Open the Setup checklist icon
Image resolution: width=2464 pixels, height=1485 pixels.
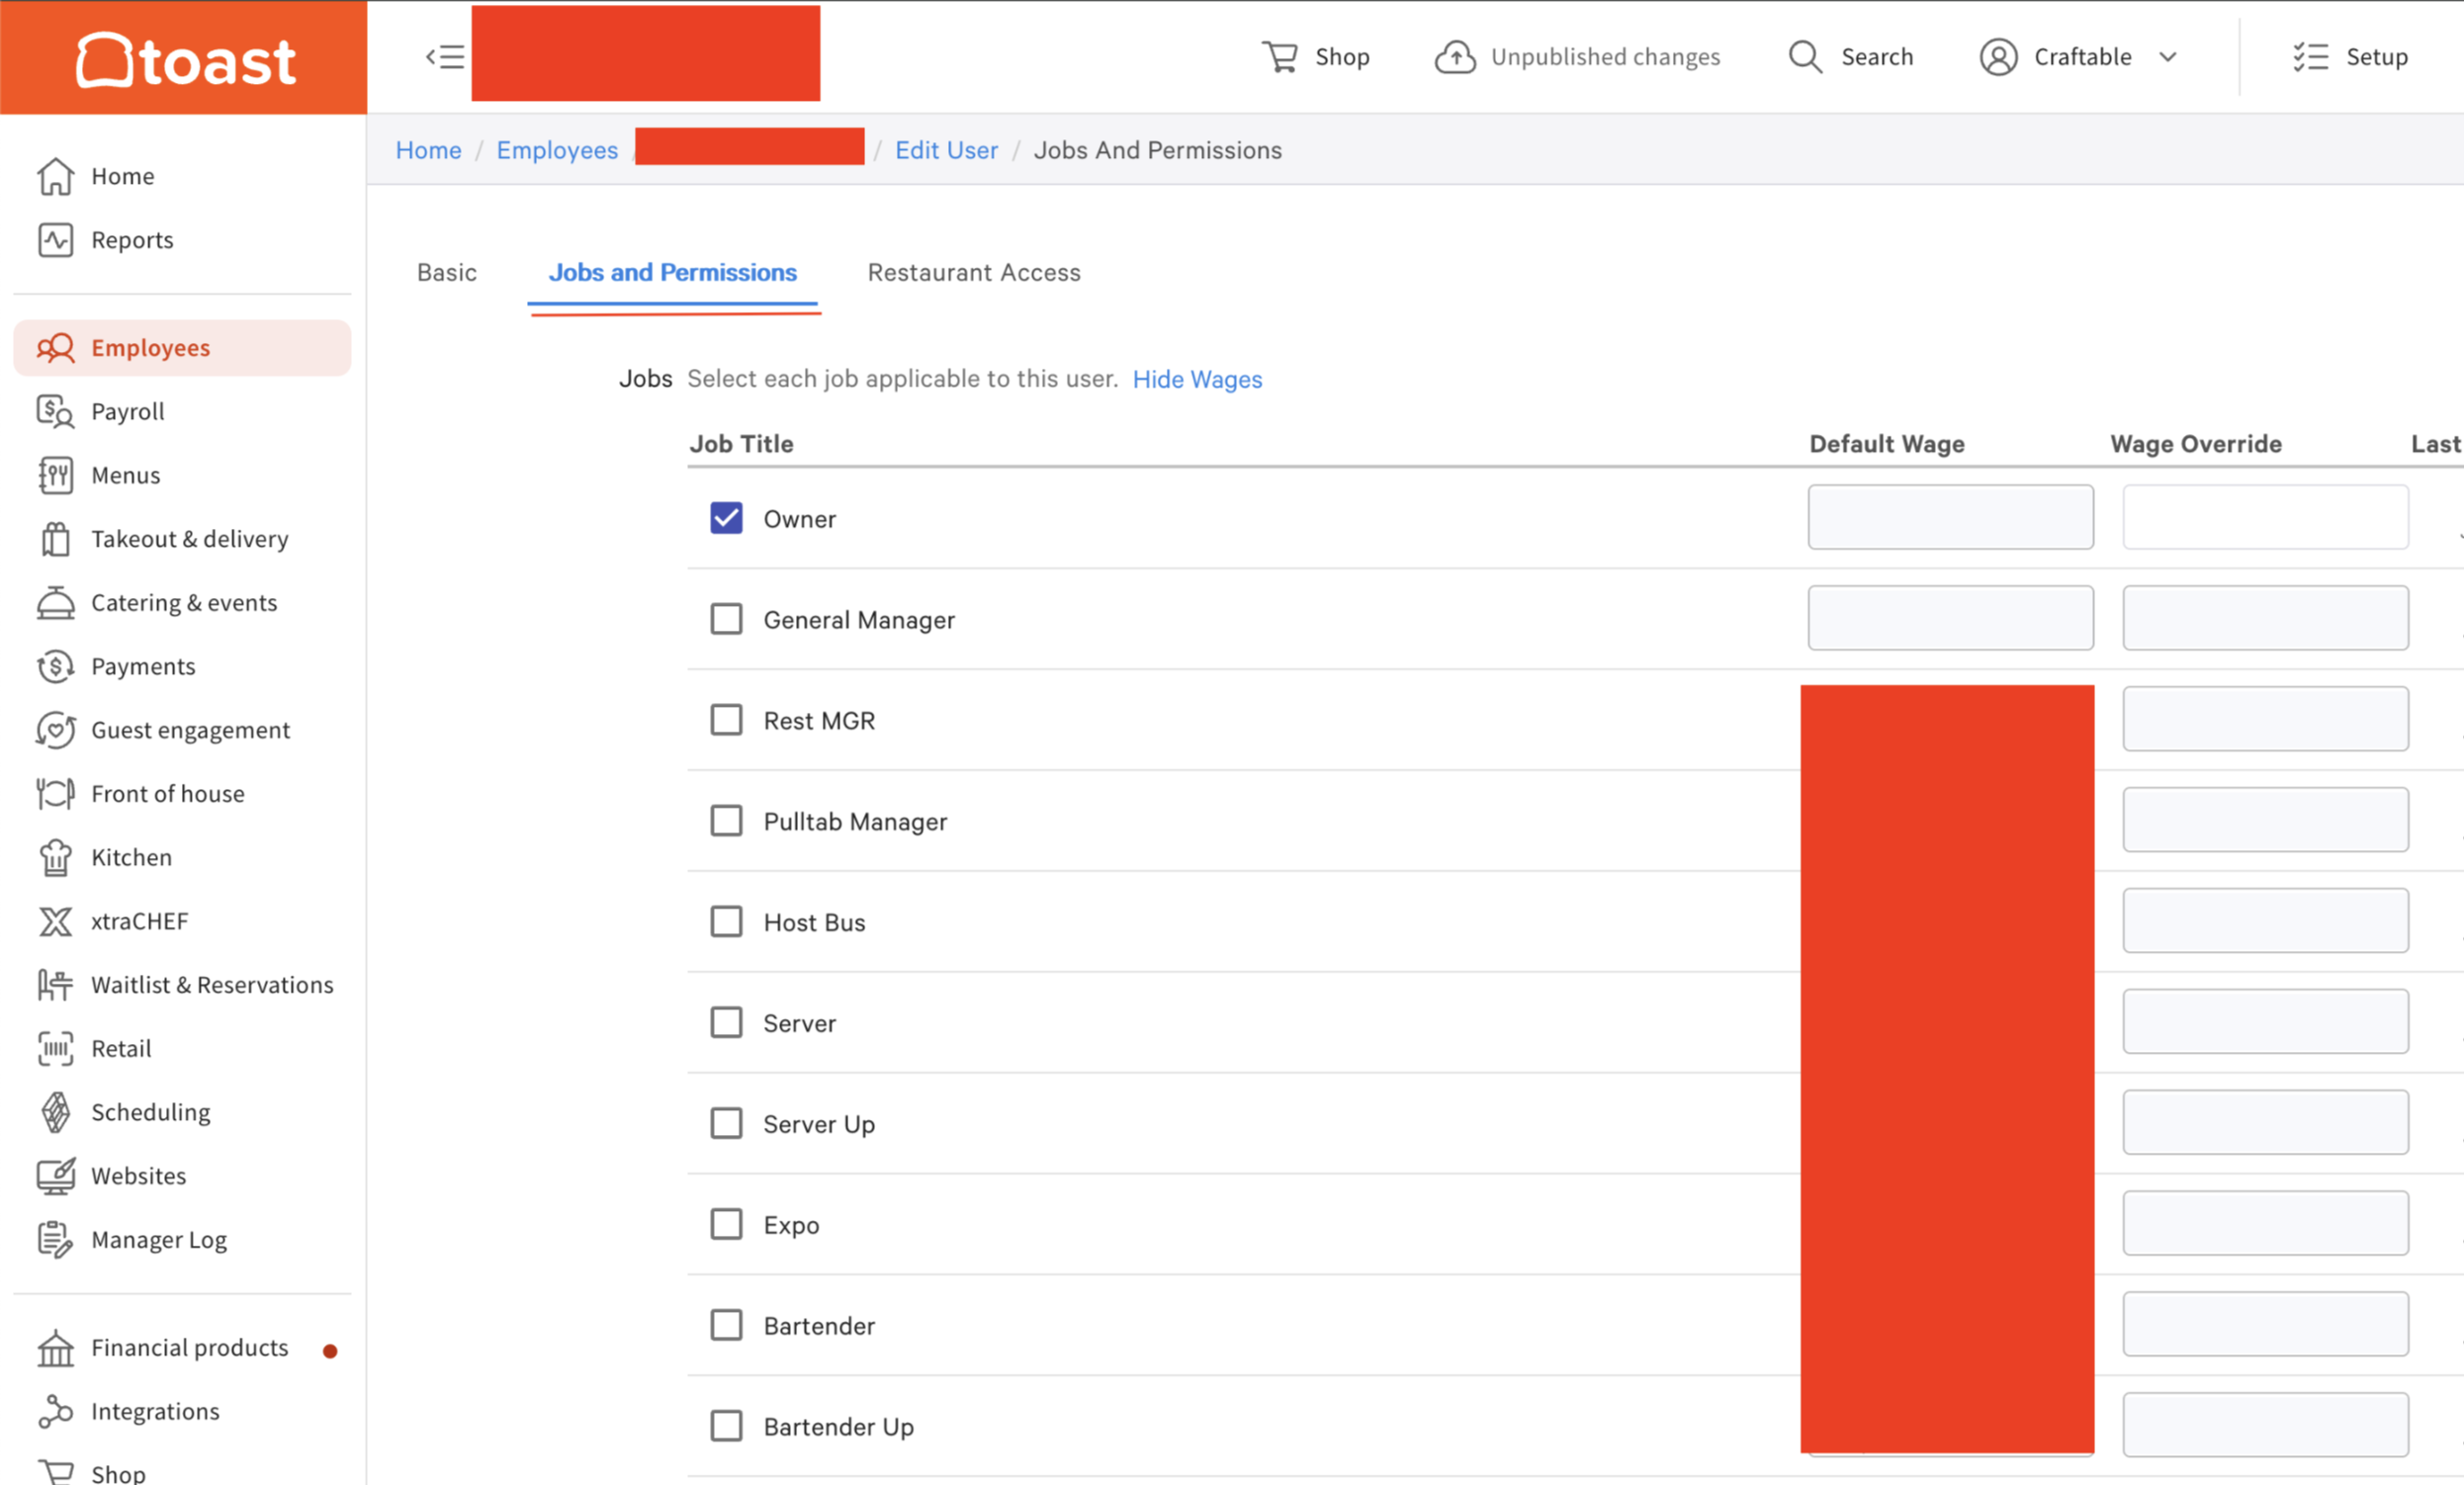click(x=2311, y=57)
